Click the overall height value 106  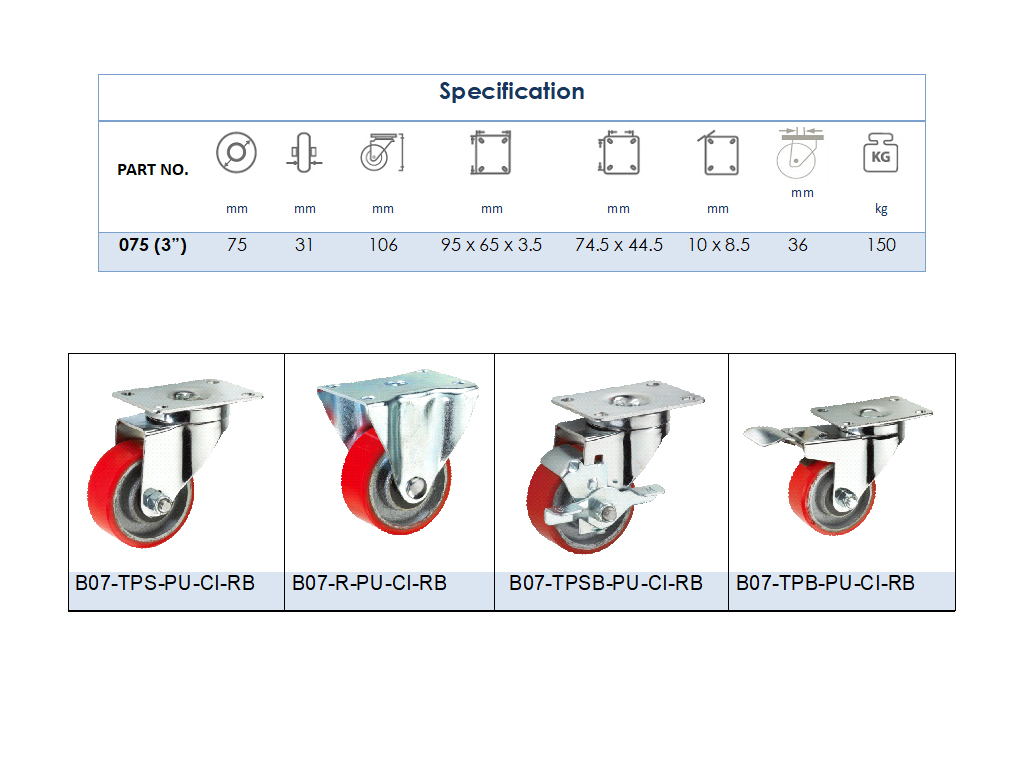click(x=383, y=245)
